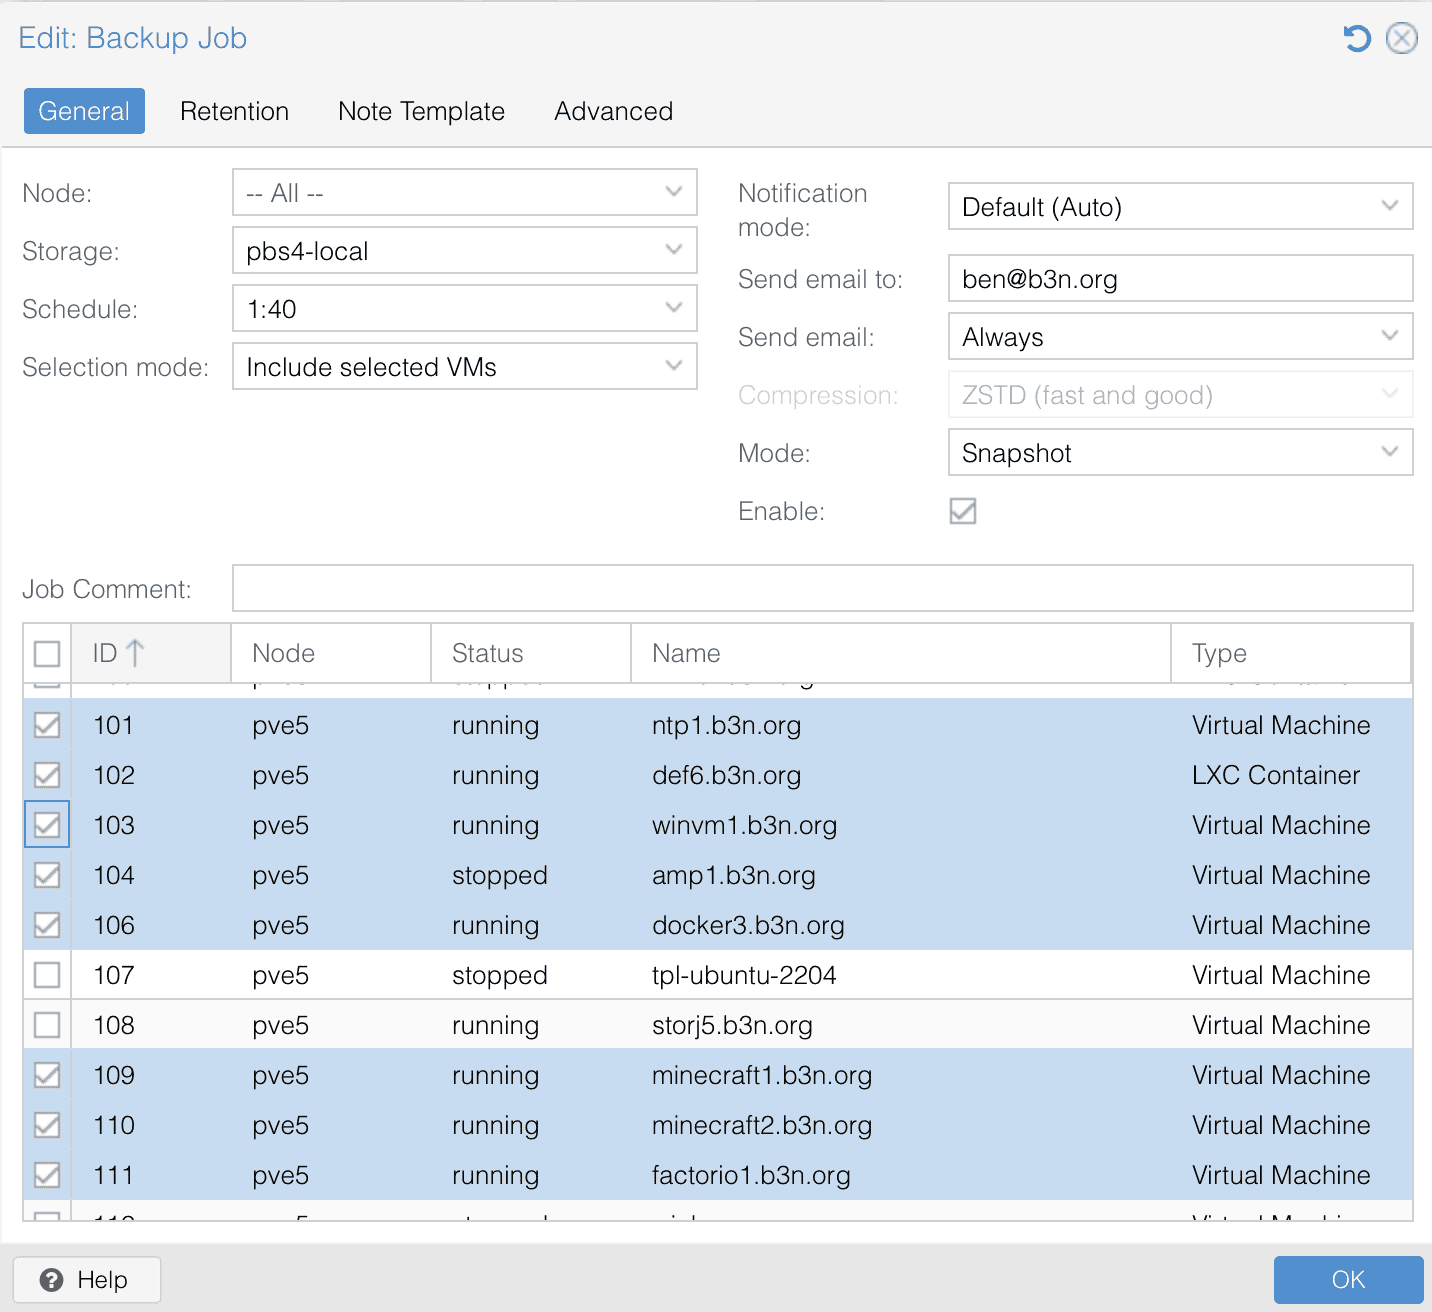Toggle the select-all header checkbox
This screenshot has height=1312, width=1432.
pyautogui.click(x=47, y=654)
